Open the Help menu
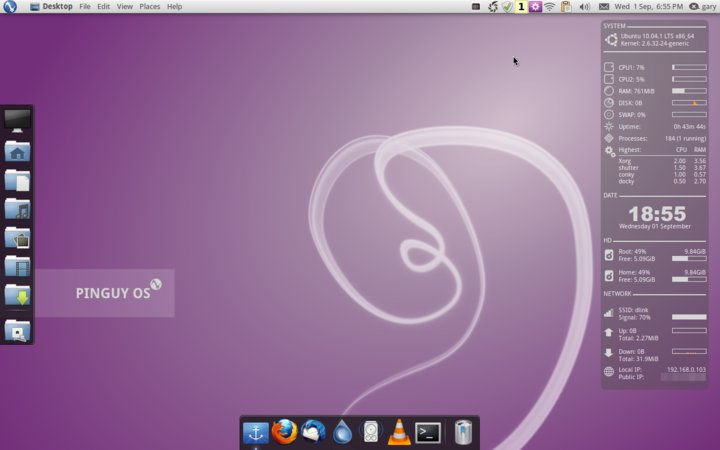Screen dimensions: 720x450 (174, 6)
